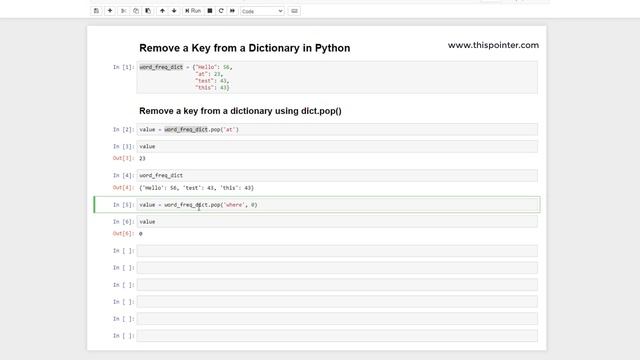Paste cells below using the toolbar icon

[x=148, y=11]
